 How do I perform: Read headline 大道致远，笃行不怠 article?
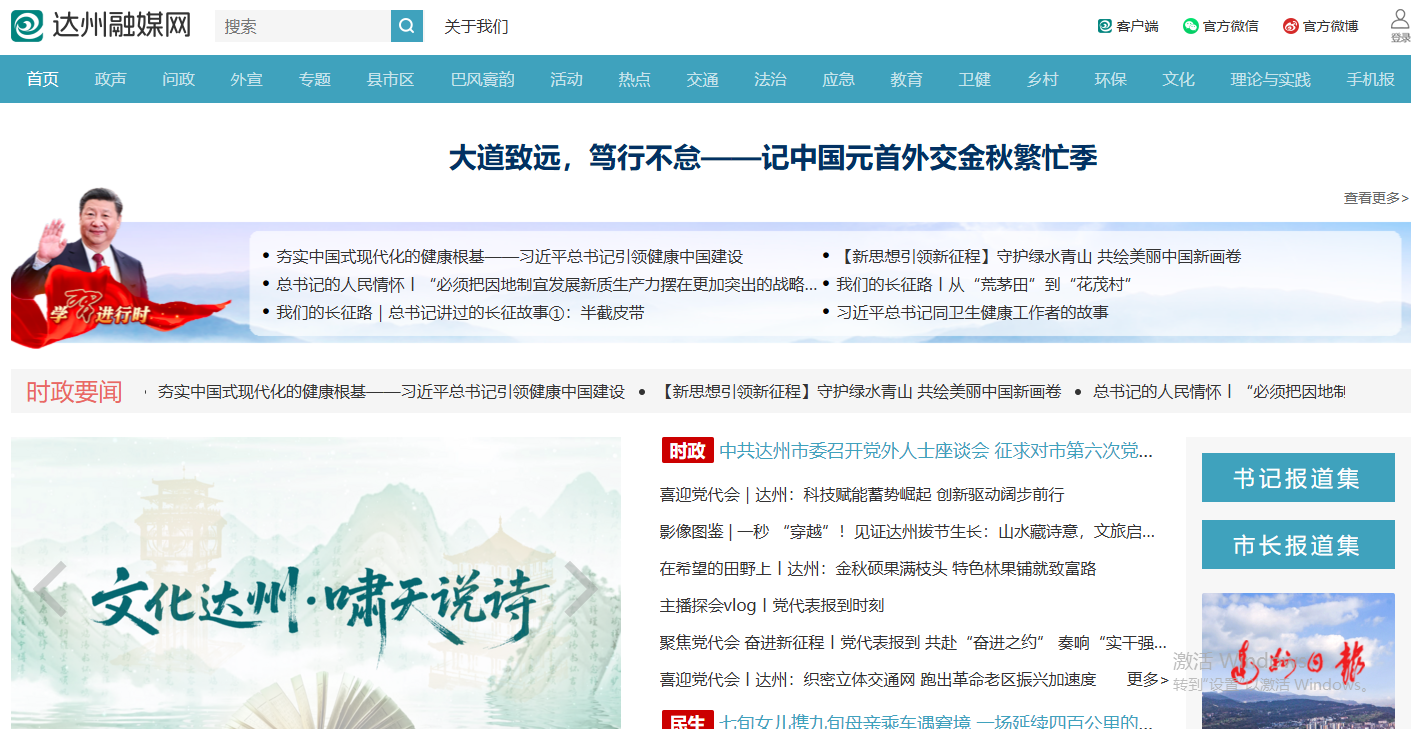coord(772,157)
